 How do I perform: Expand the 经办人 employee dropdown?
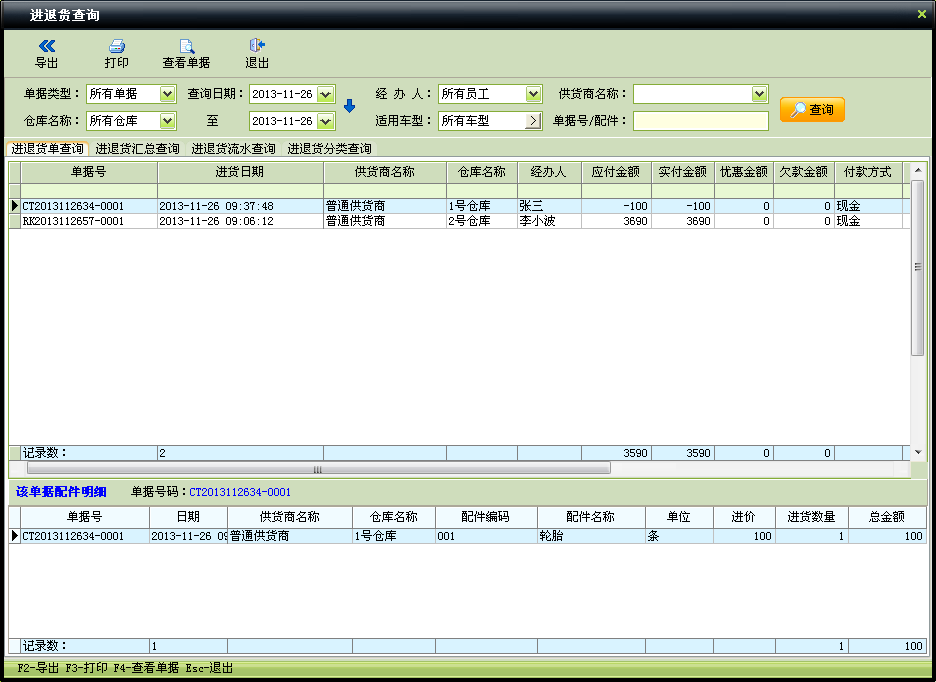[x=533, y=94]
